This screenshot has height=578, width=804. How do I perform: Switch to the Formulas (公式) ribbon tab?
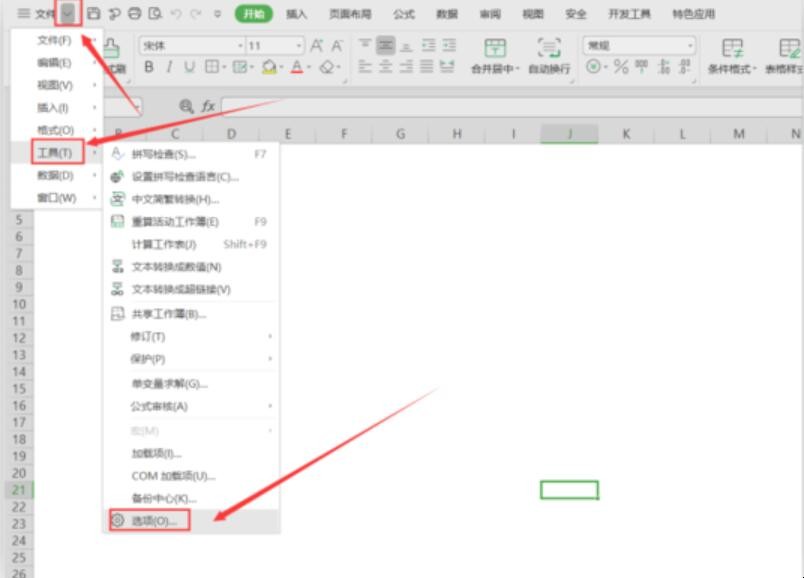404,14
